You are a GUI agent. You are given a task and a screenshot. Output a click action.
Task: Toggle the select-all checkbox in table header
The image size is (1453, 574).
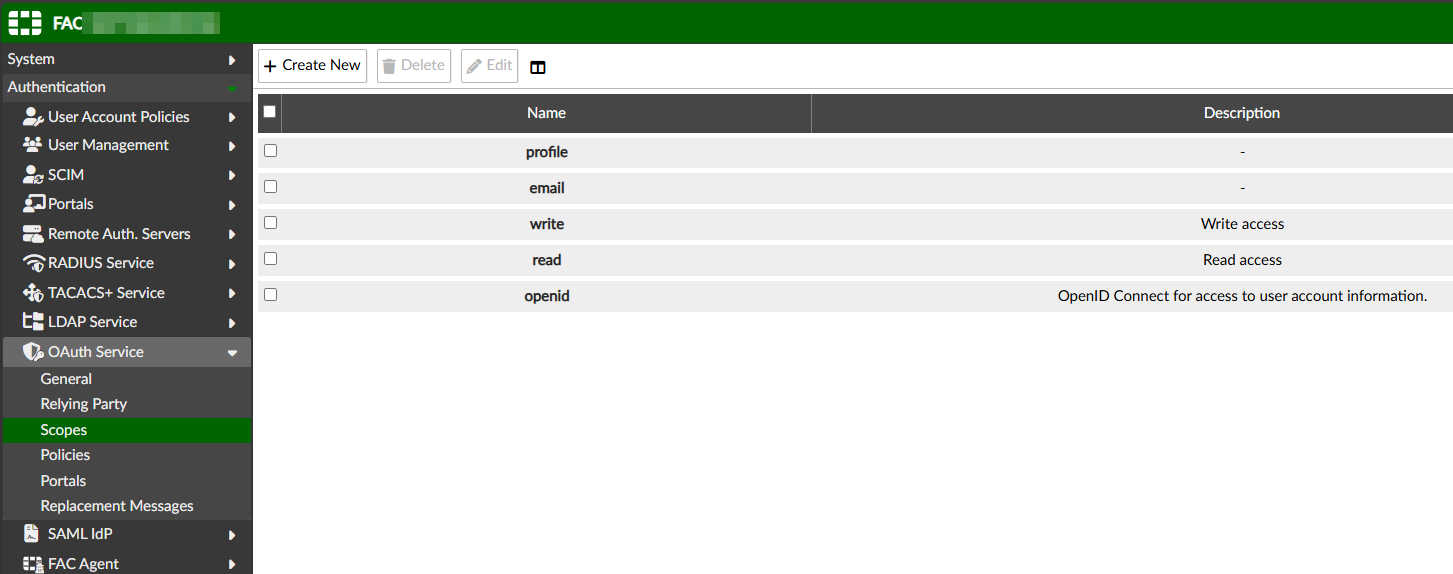pyautogui.click(x=270, y=112)
